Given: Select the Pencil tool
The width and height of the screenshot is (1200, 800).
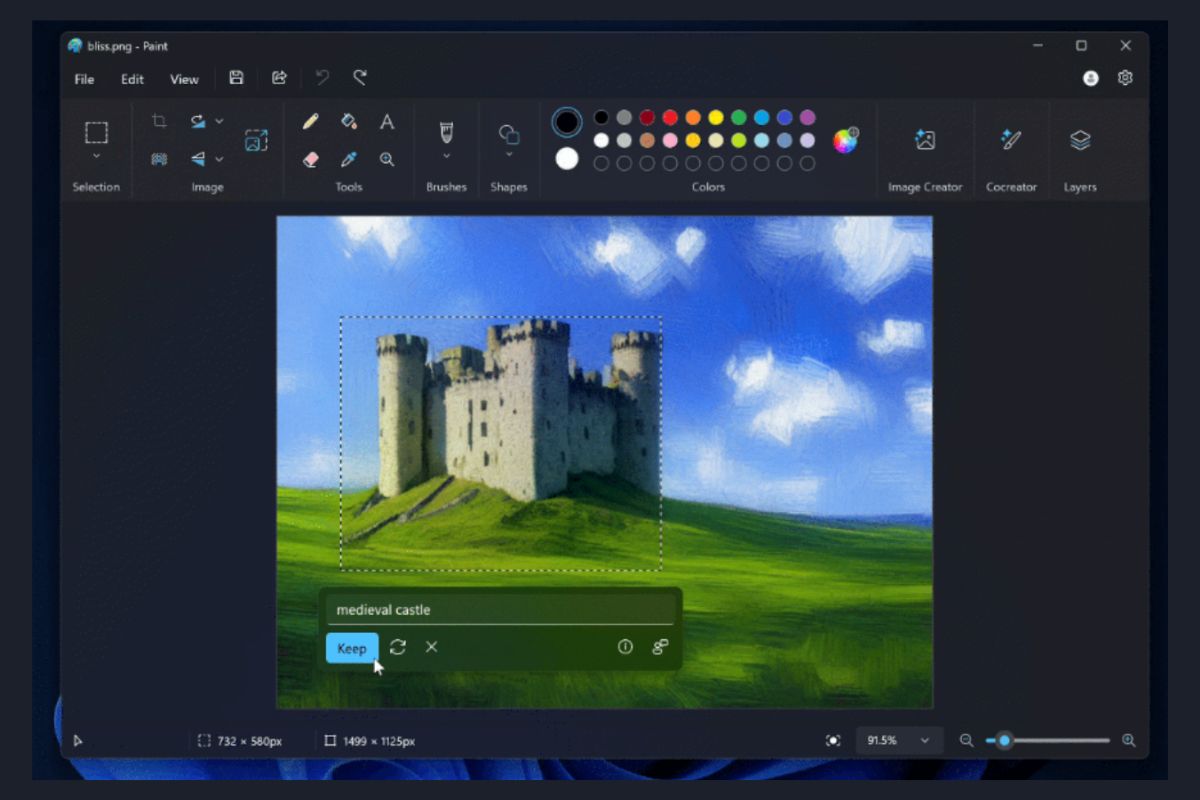Looking at the screenshot, I should [310, 121].
